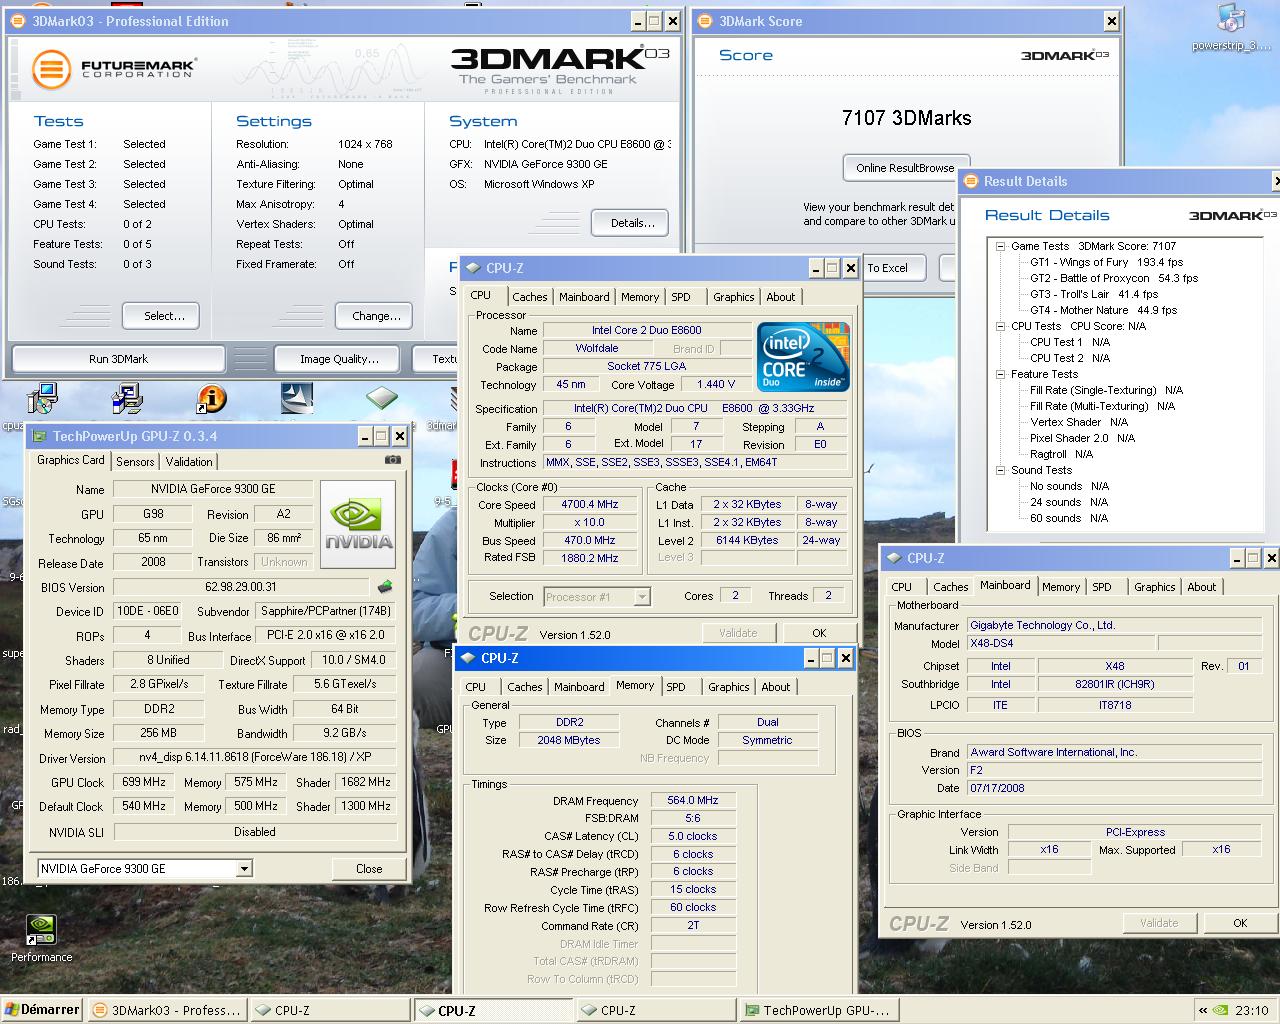Viewport: 1280px width, 1024px height.
Task: Open the powerstrip desktop shortcut
Action: [x=1231, y=27]
